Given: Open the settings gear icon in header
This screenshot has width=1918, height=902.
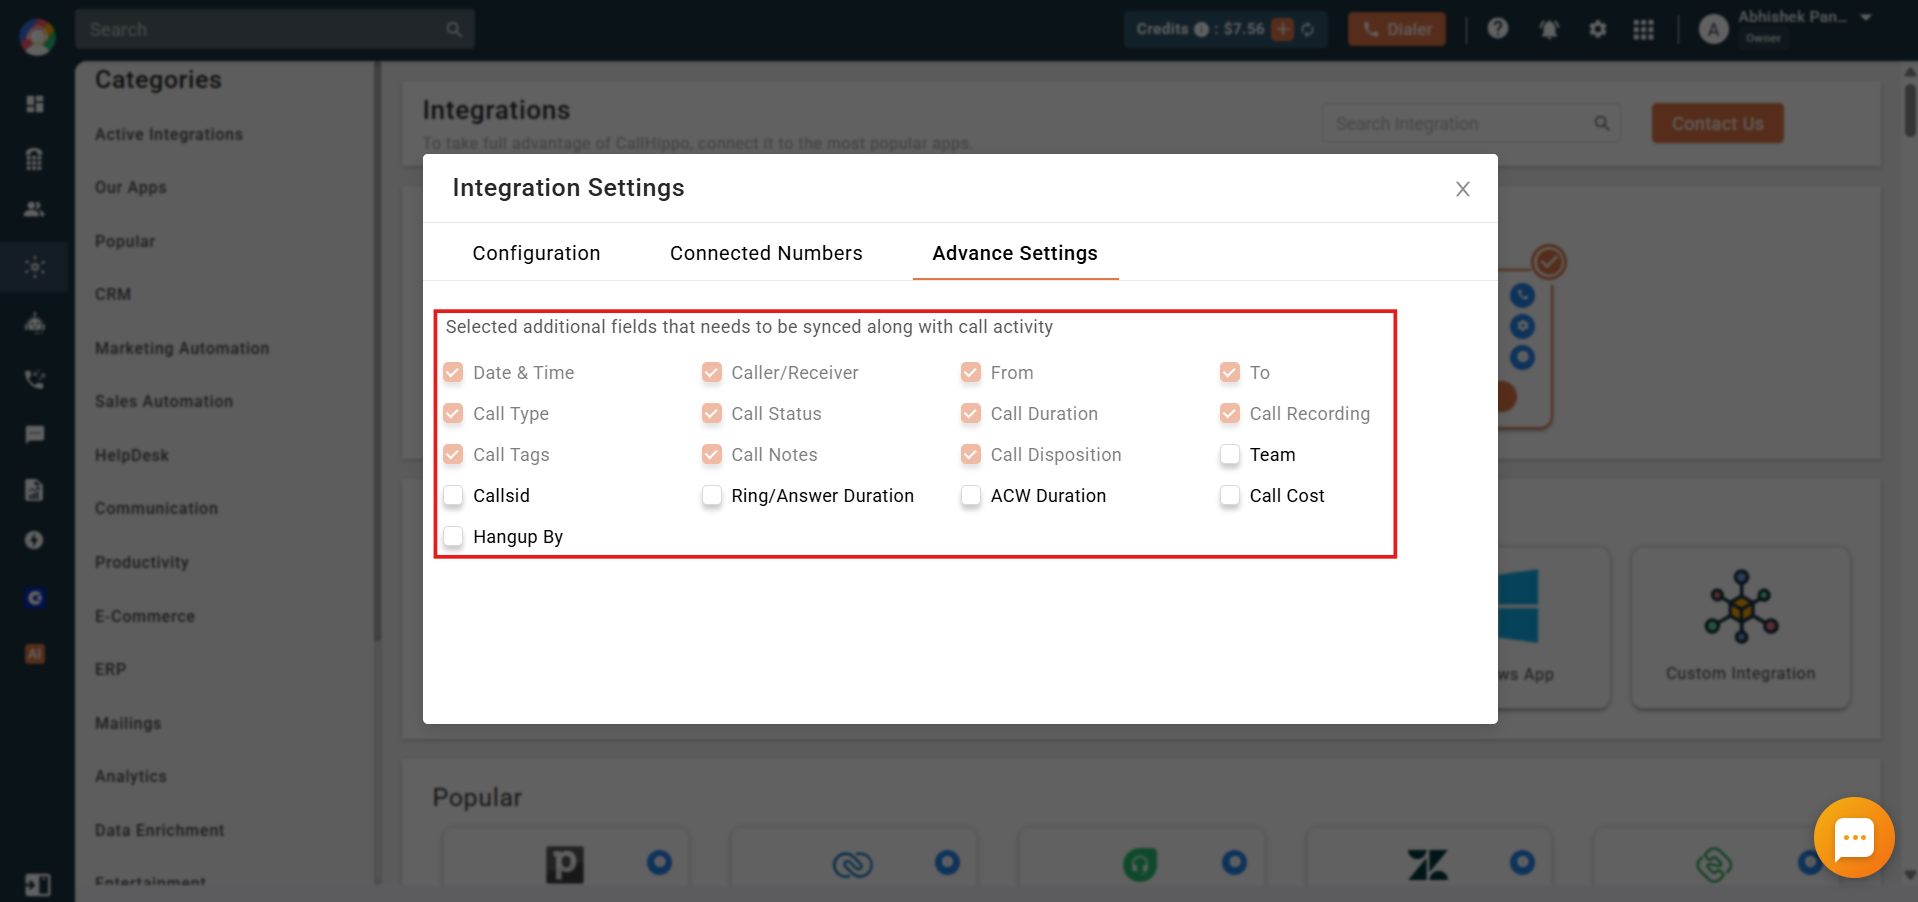Looking at the screenshot, I should [x=1598, y=29].
